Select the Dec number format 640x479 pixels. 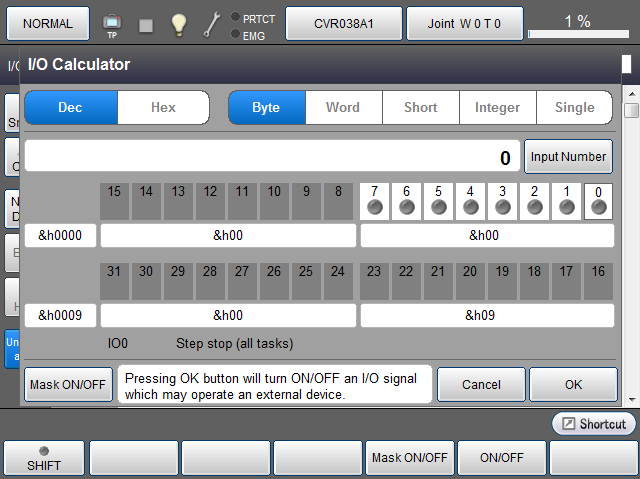(x=71, y=108)
